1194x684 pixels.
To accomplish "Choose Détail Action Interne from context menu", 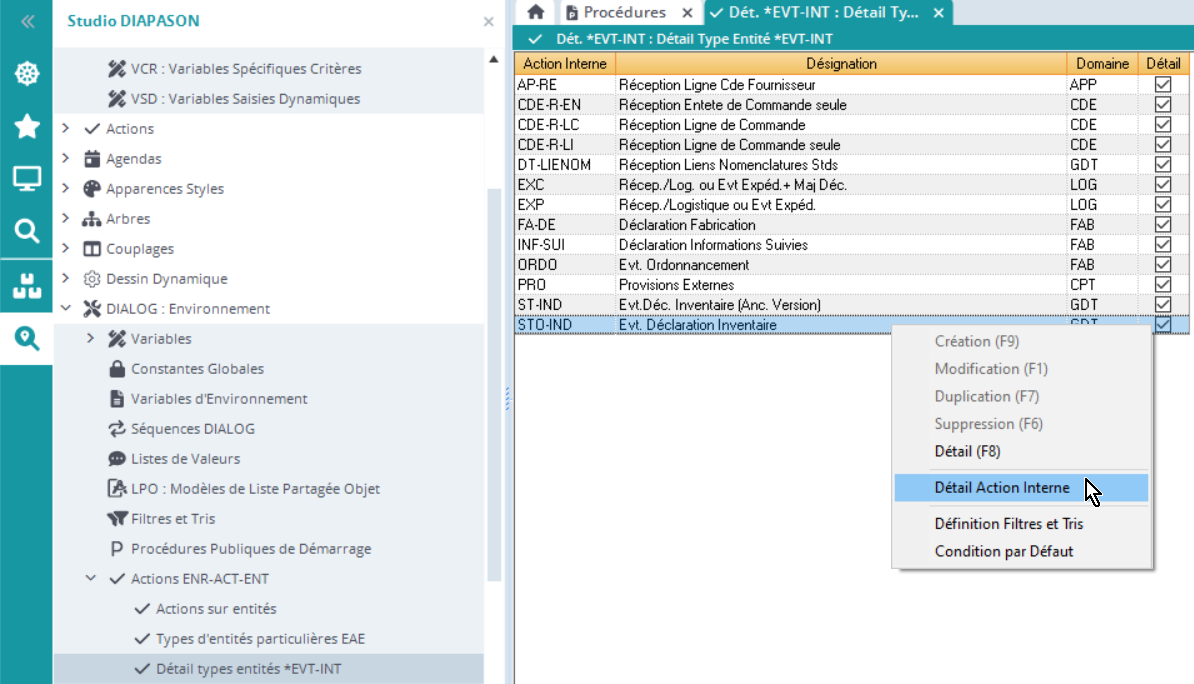I will point(1001,488).
